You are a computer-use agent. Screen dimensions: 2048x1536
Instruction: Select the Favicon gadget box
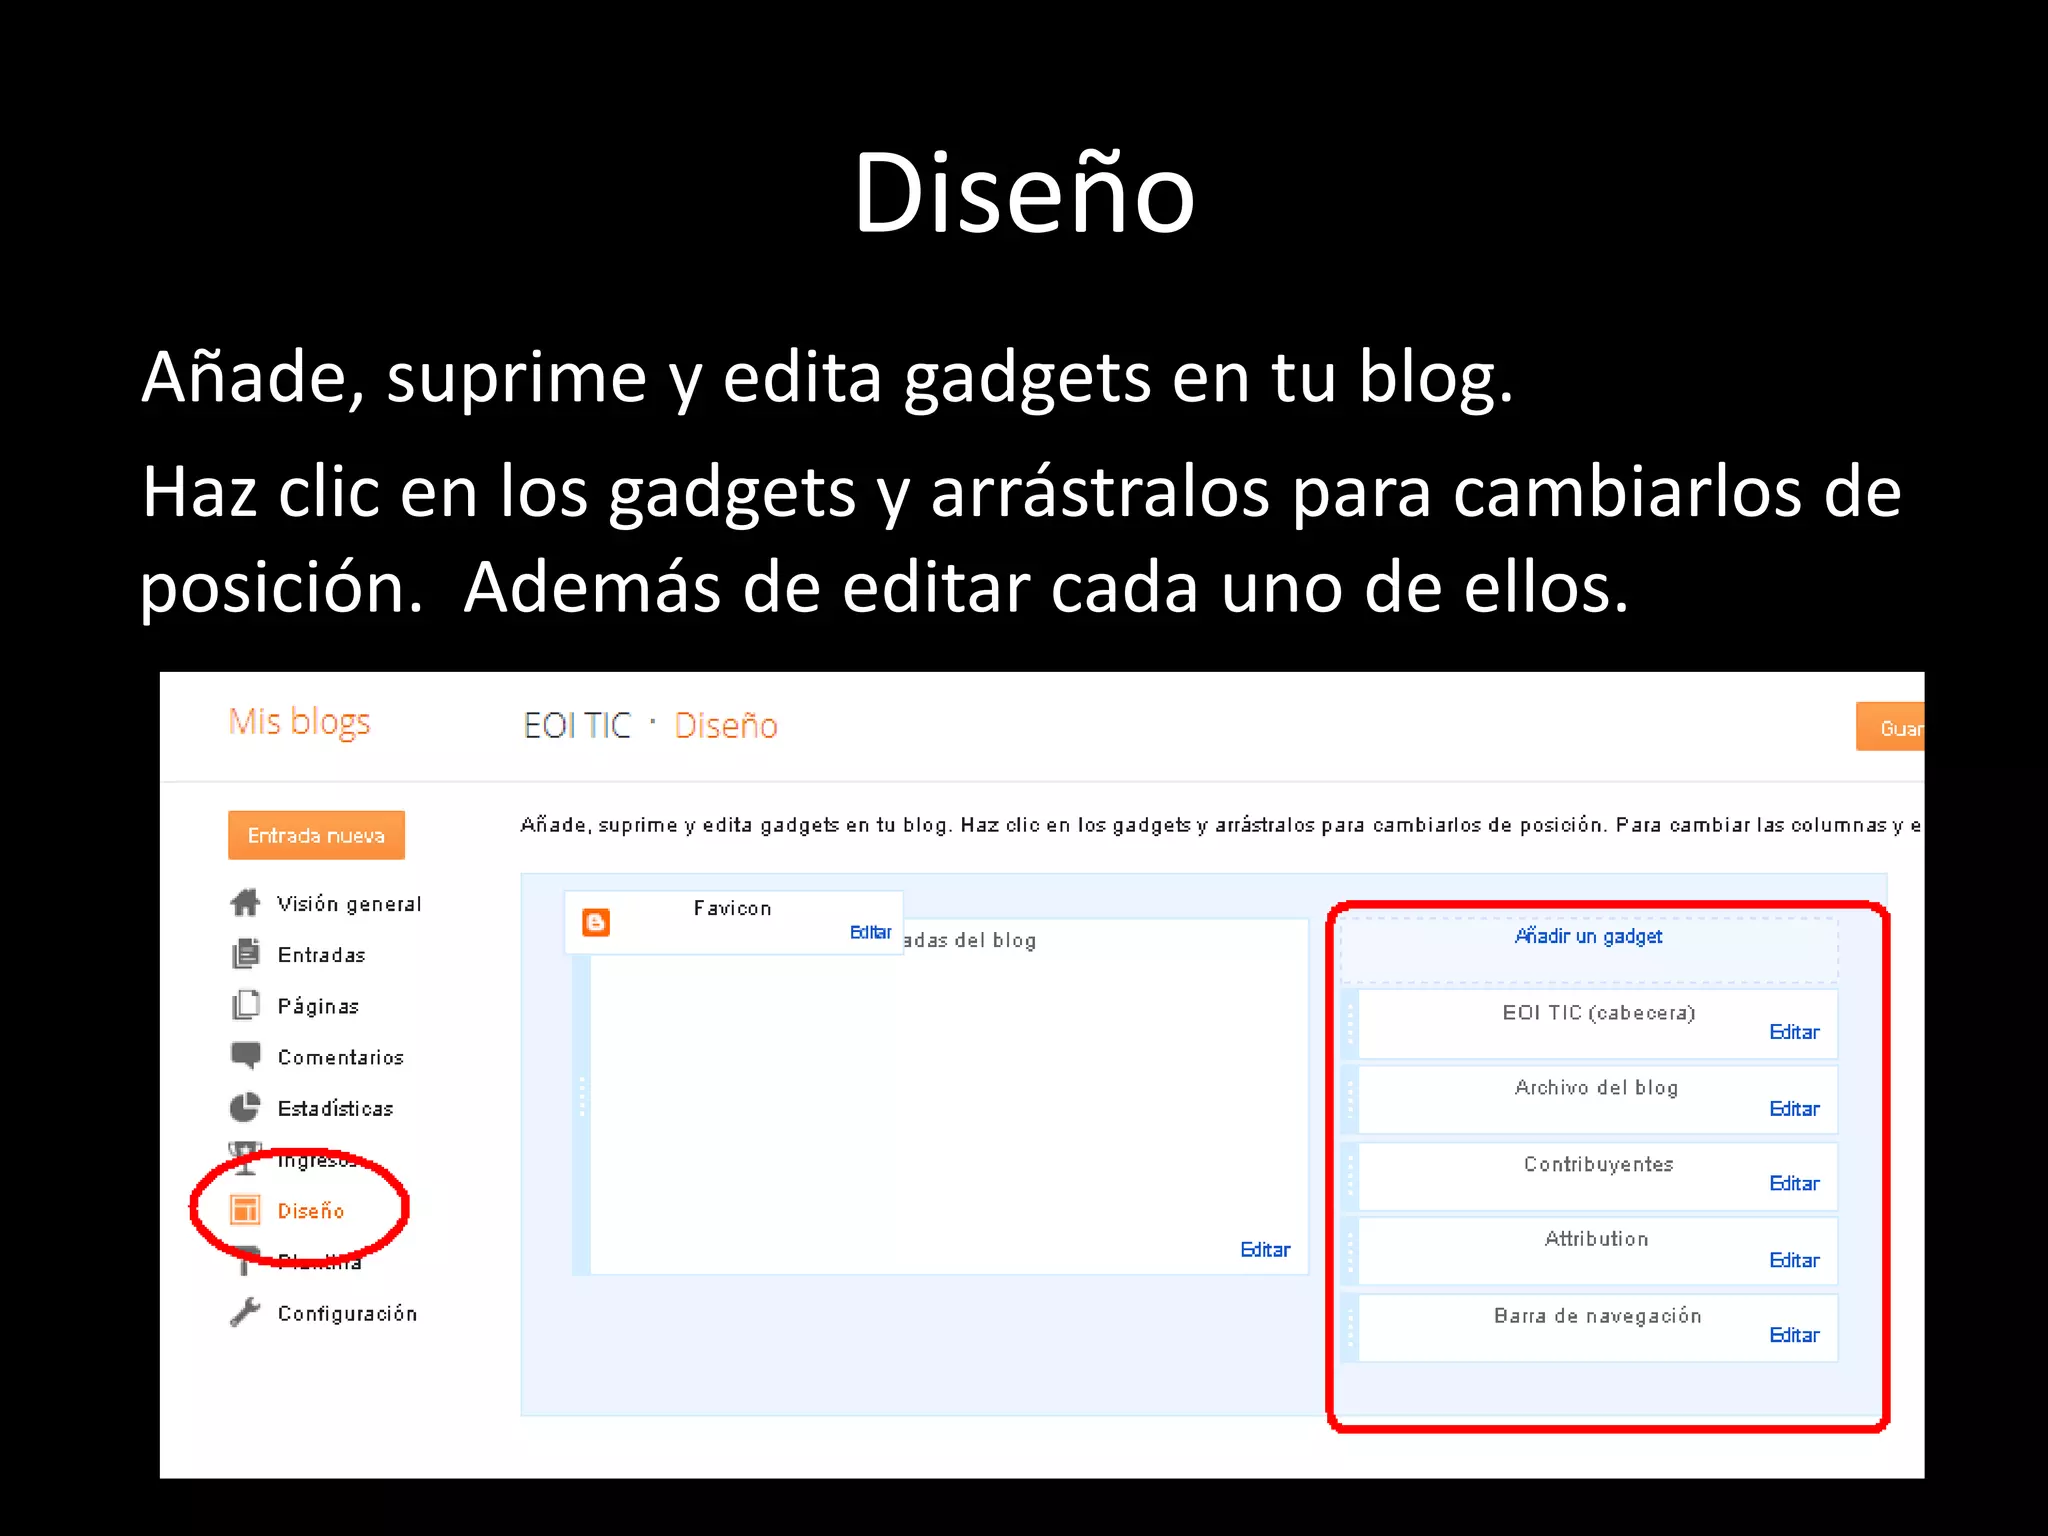coord(734,922)
